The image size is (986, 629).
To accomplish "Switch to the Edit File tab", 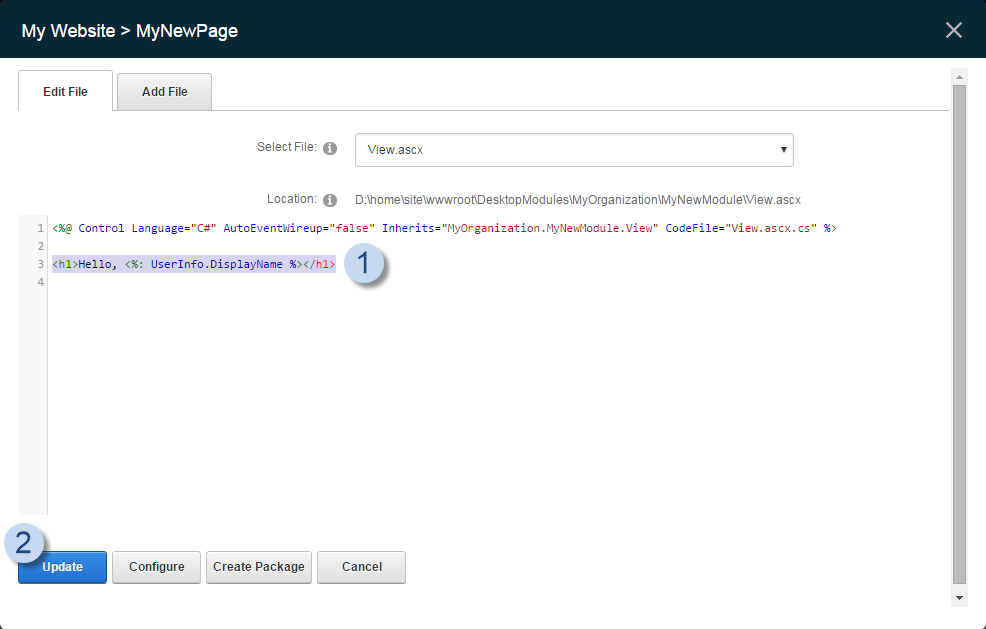I will 65,92.
